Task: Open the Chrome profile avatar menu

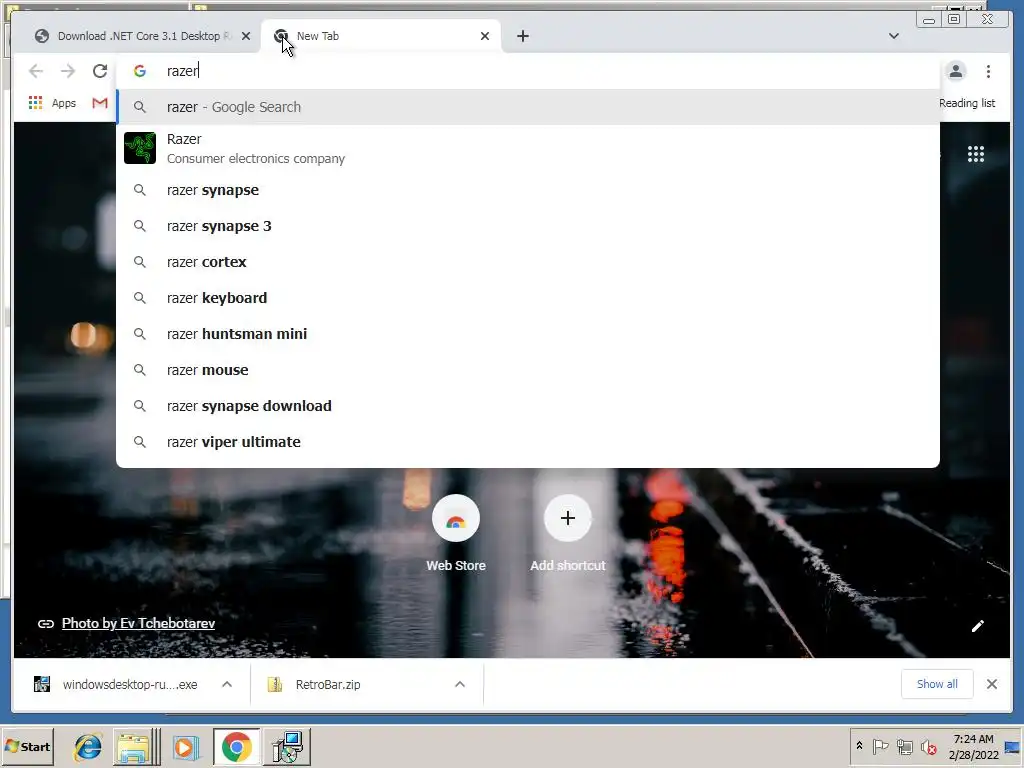Action: click(x=955, y=71)
